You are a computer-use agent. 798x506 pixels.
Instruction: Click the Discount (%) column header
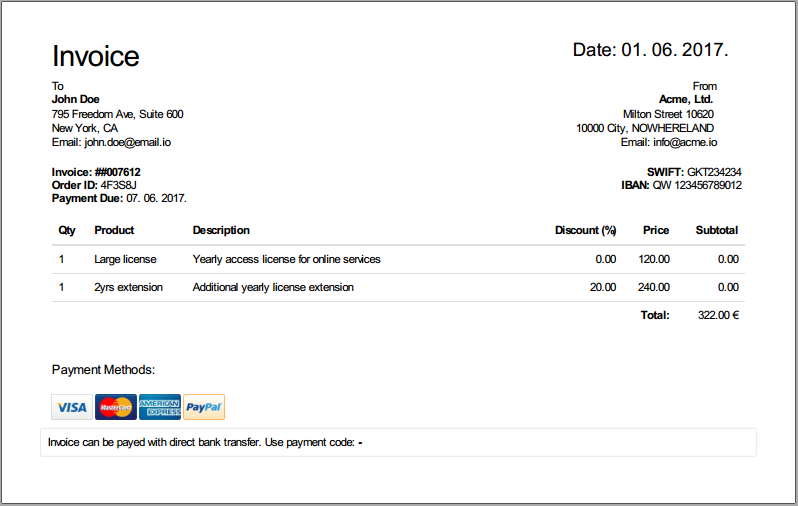pyautogui.click(x=585, y=230)
